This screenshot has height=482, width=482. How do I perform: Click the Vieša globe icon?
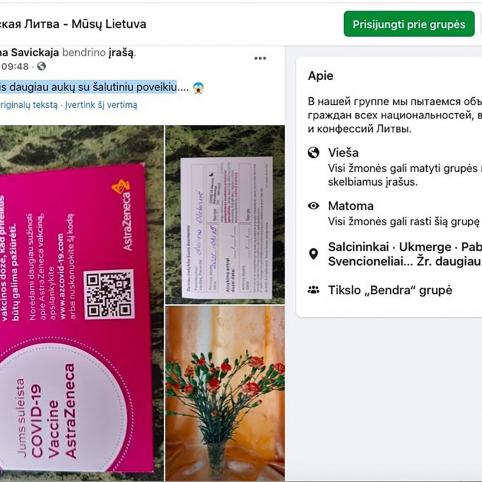coord(313,153)
